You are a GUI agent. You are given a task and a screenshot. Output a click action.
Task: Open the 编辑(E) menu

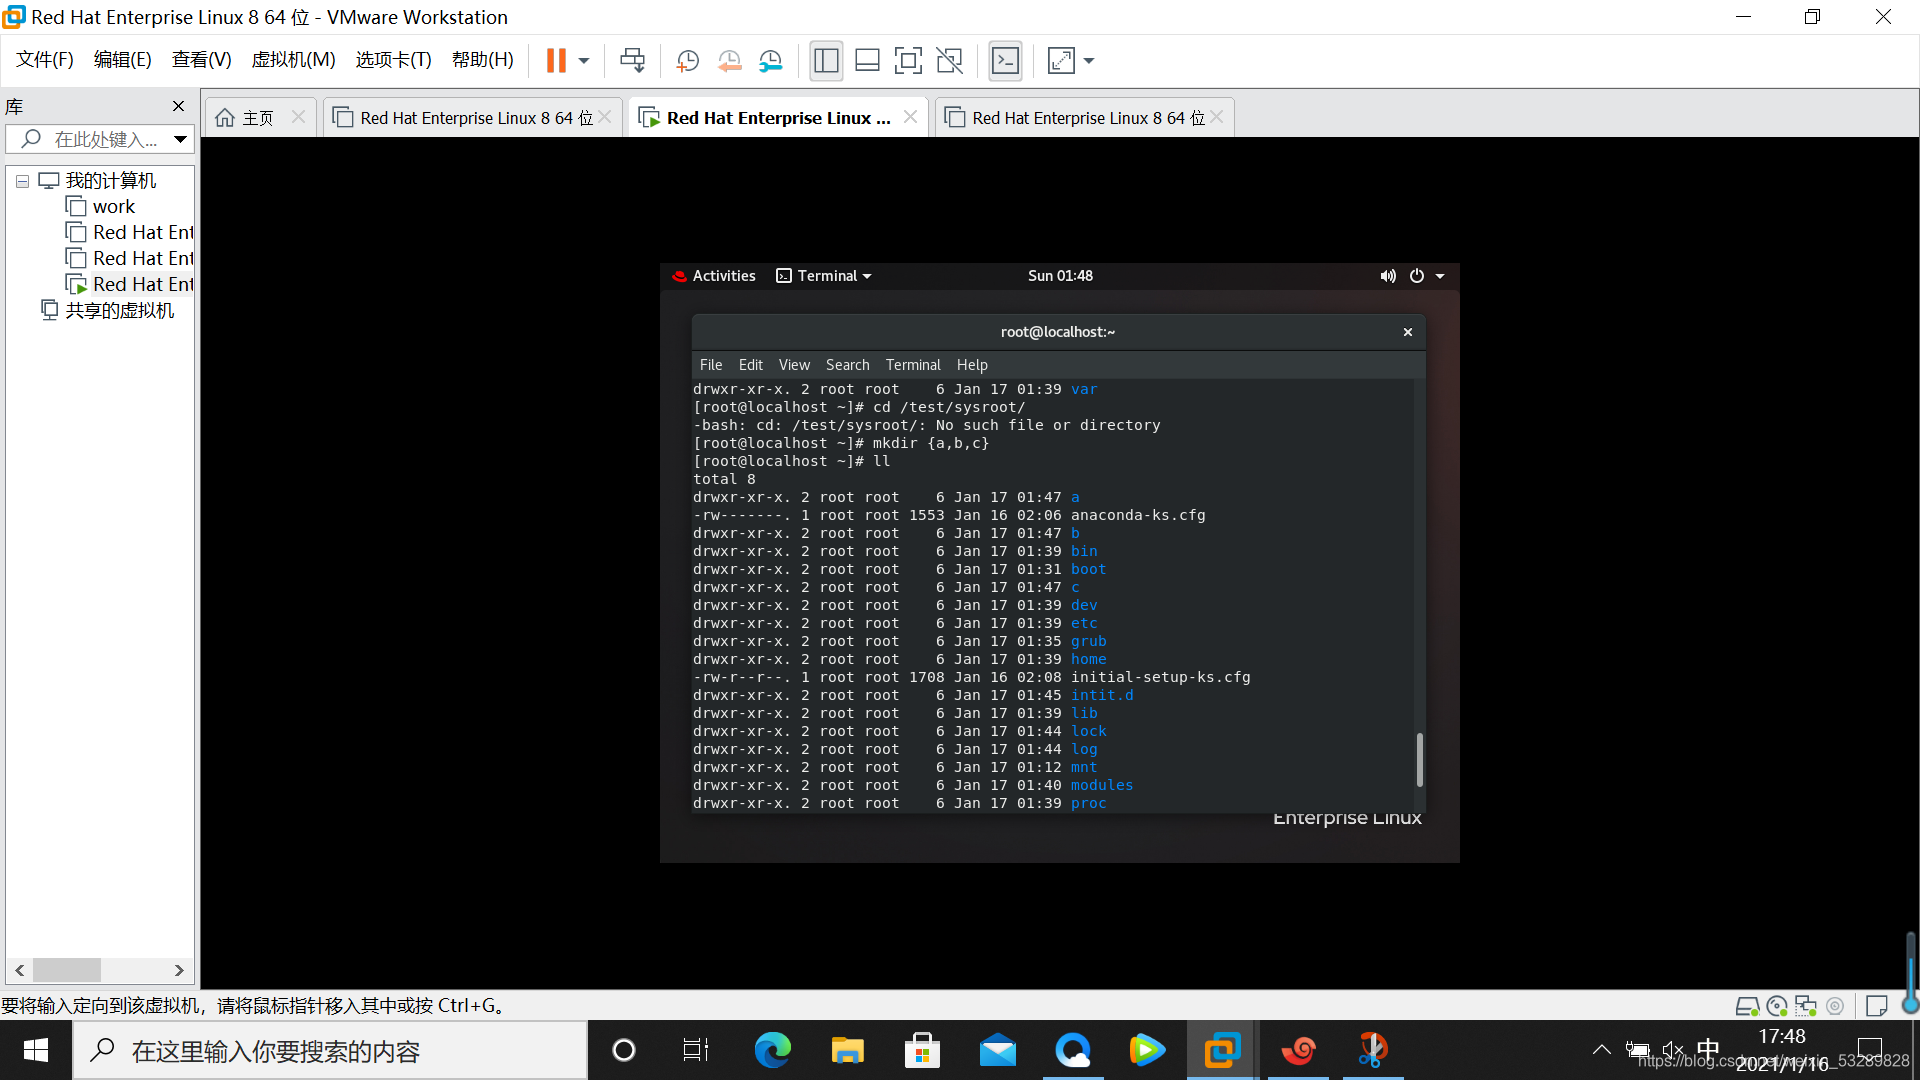tap(122, 60)
